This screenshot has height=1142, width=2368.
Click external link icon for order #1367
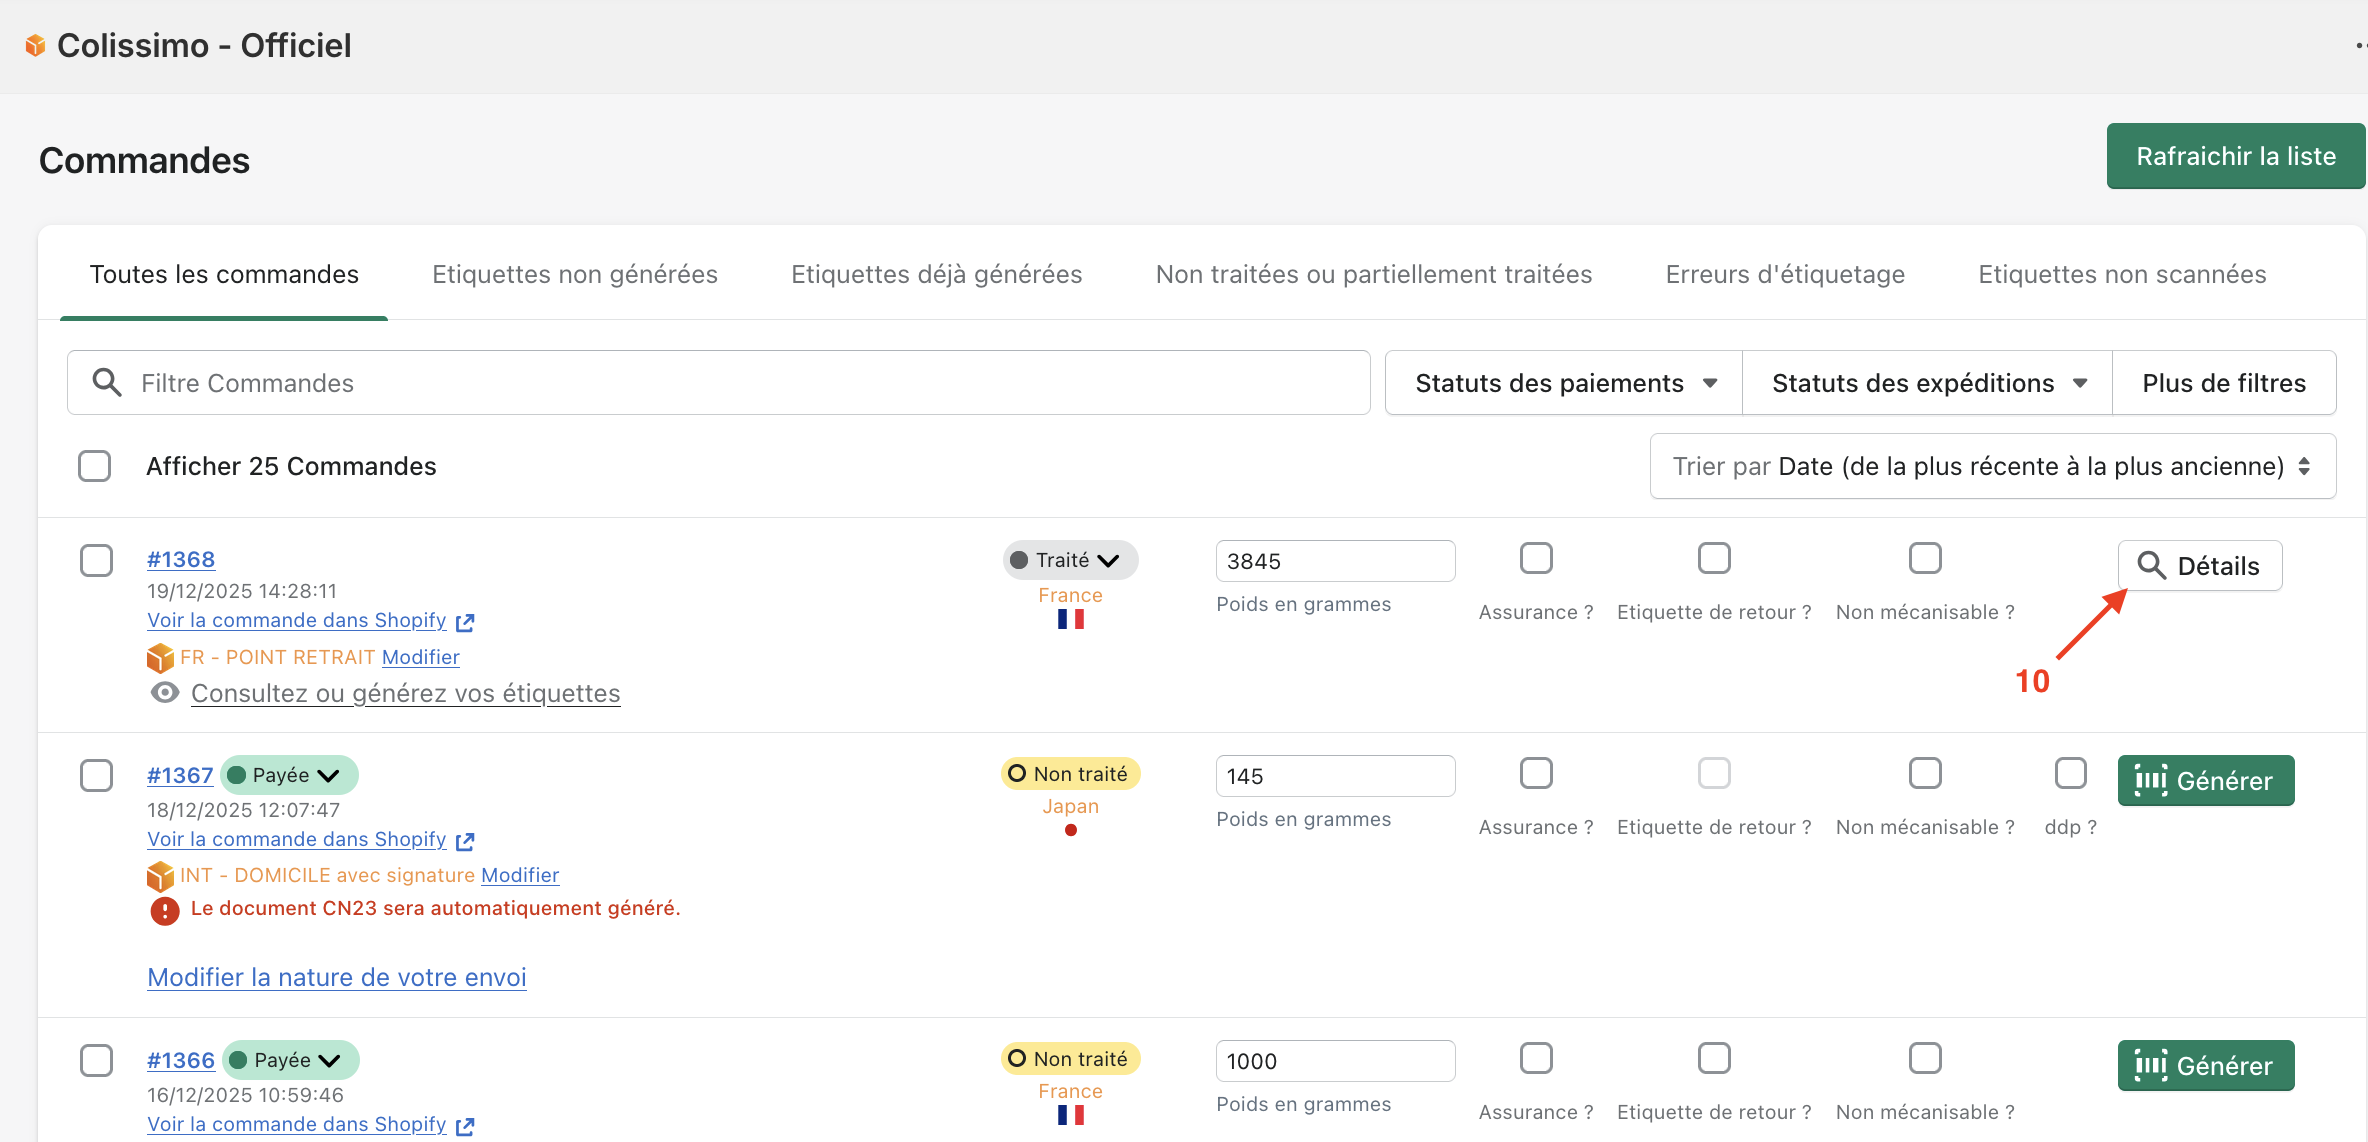[x=465, y=841]
